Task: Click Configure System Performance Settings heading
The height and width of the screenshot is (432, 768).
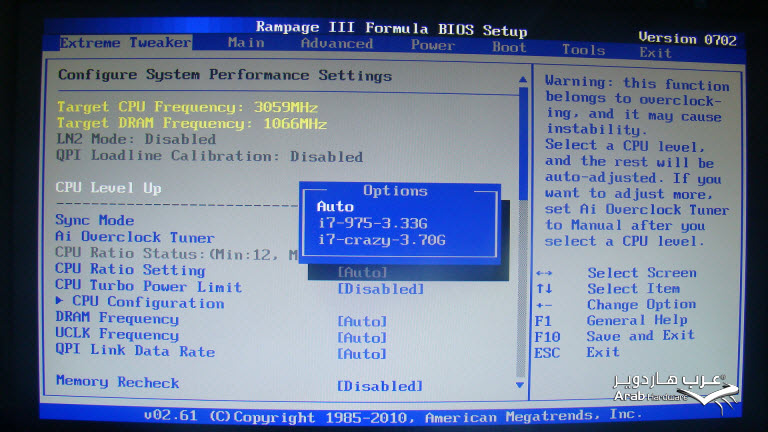Action: pos(225,75)
